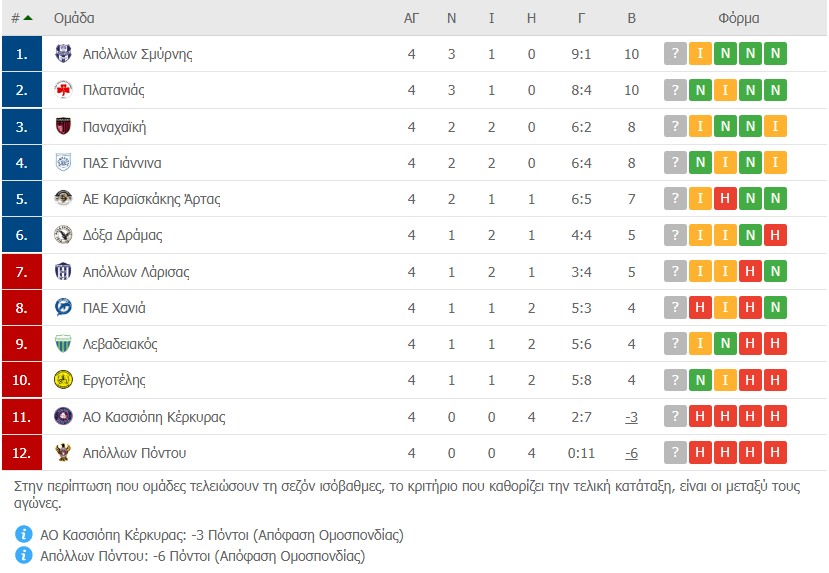Click the Πλατανιάς club crest

(x=64, y=90)
